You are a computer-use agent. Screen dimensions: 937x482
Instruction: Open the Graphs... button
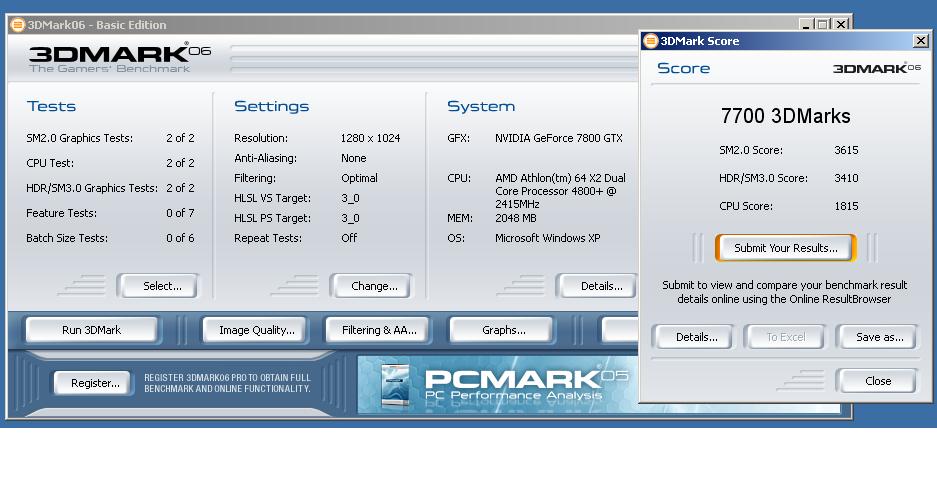(504, 330)
